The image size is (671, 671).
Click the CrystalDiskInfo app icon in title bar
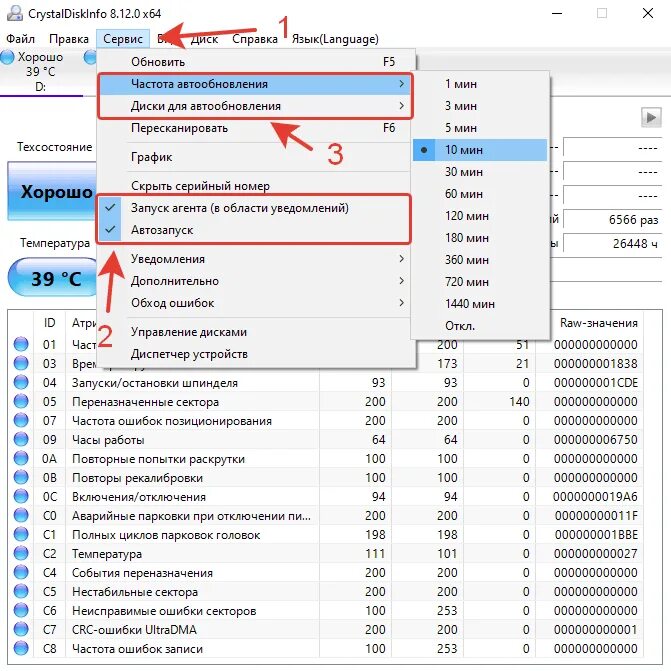[x=15, y=13]
